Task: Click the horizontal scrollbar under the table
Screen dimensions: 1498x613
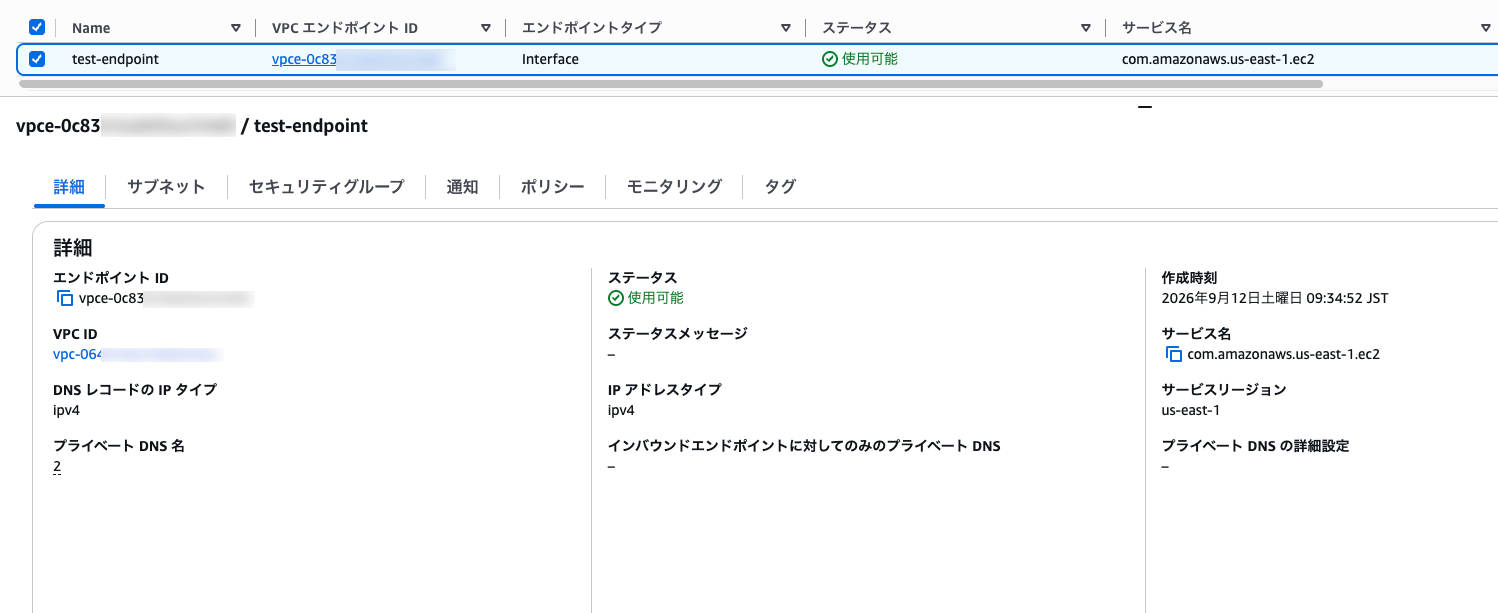Action: pos(670,84)
